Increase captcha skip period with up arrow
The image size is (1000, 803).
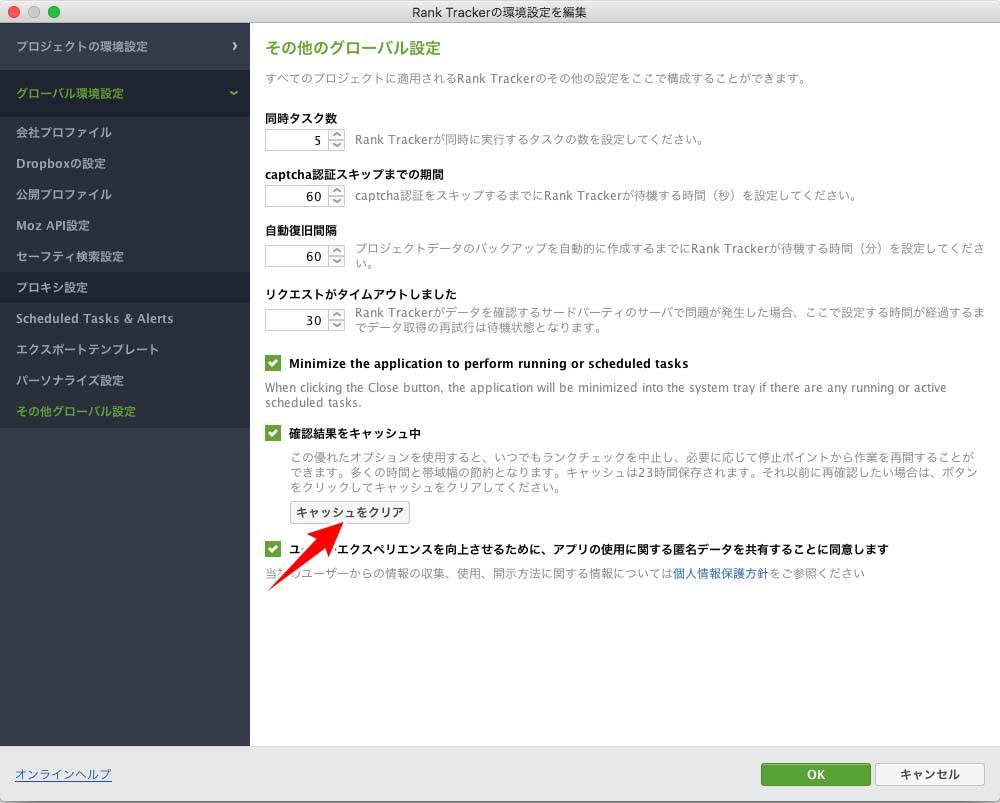(337, 191)
